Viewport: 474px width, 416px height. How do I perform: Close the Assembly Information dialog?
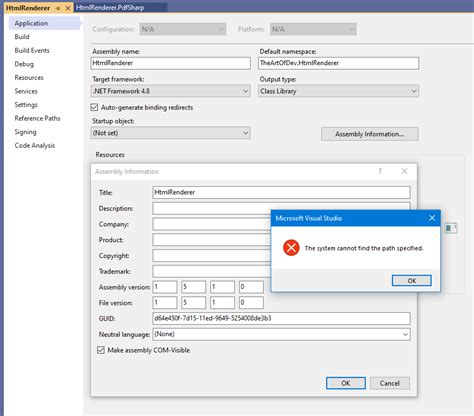pyautogui.click(x=404, y=171)
